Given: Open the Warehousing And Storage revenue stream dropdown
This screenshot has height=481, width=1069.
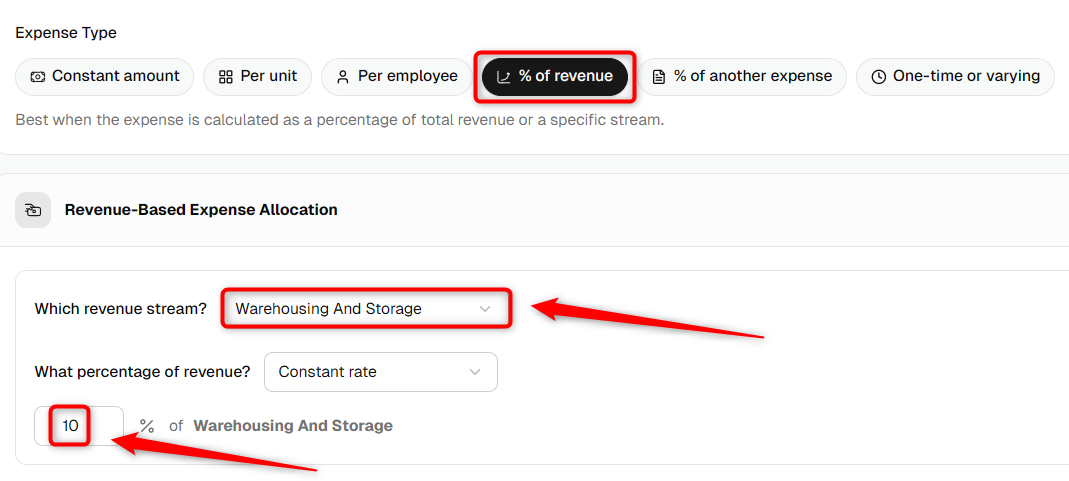Looking at the screenshot, I should pyautogui.click(x=366, y=309).
